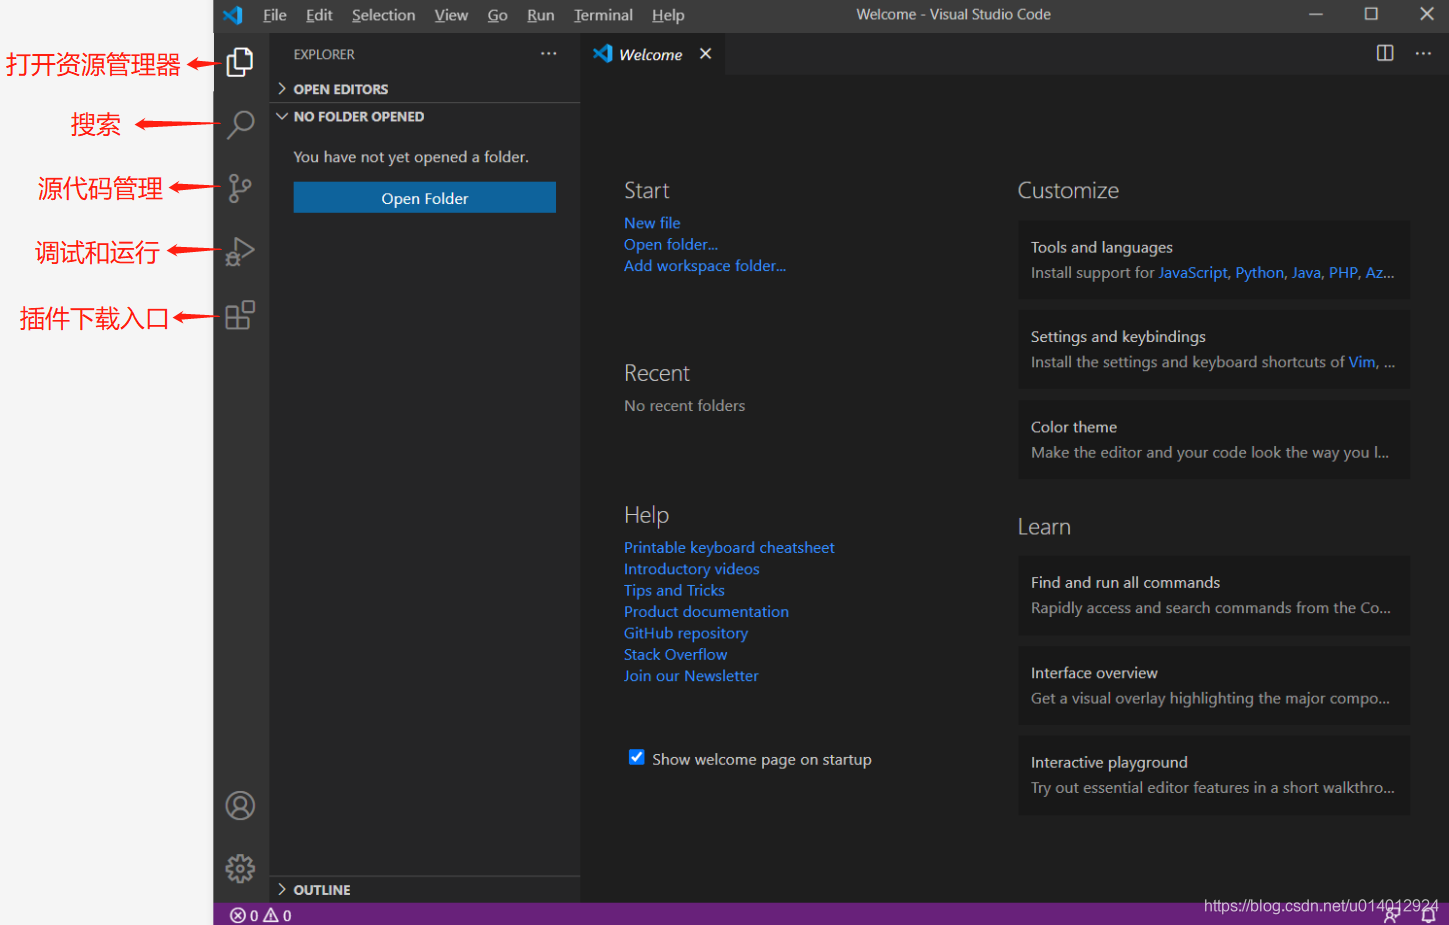The image size is (1449, 925).
Task: Click Tools and languages card title
Action: coord(1102,247)
